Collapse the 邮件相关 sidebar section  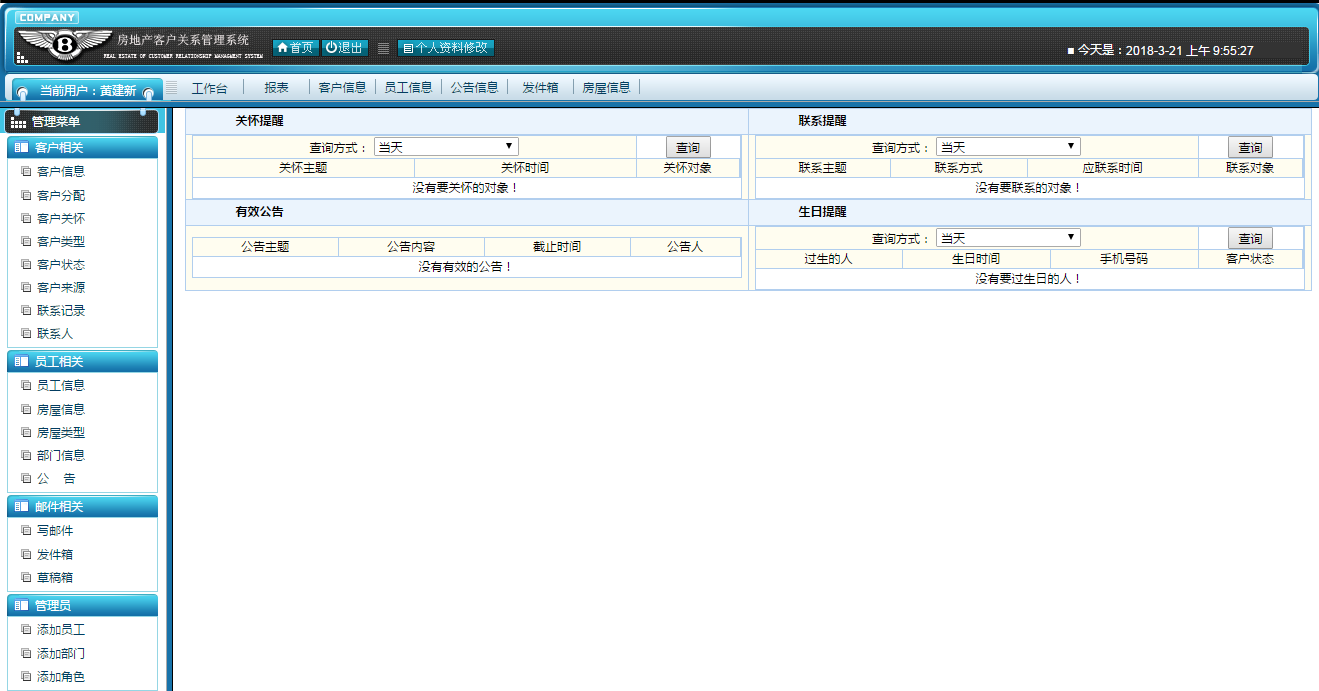(82, 507)
